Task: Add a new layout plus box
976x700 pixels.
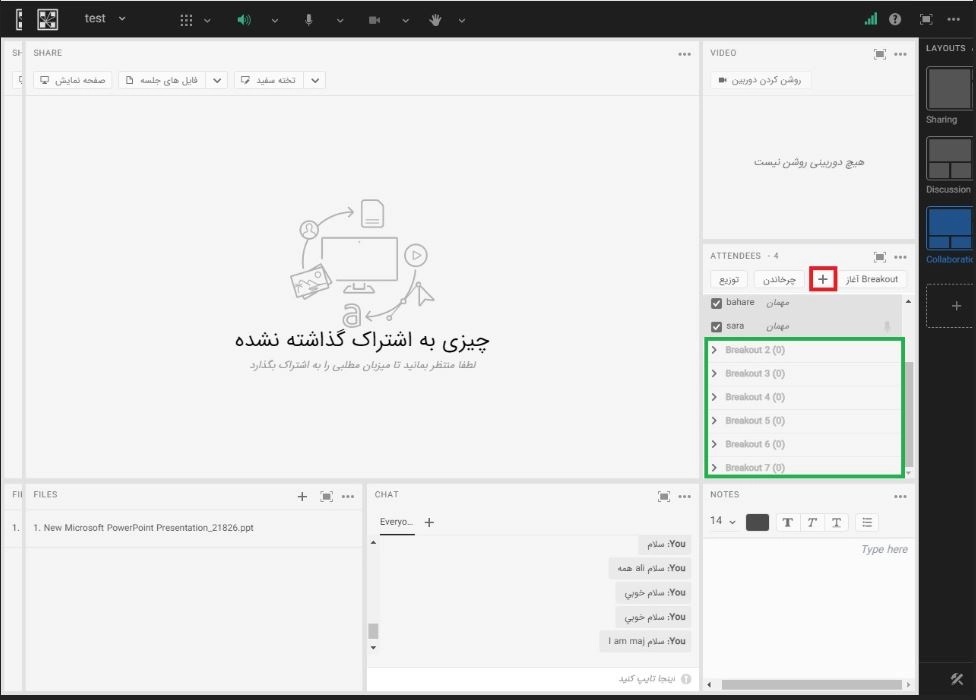Action: [x=951, y=306]
